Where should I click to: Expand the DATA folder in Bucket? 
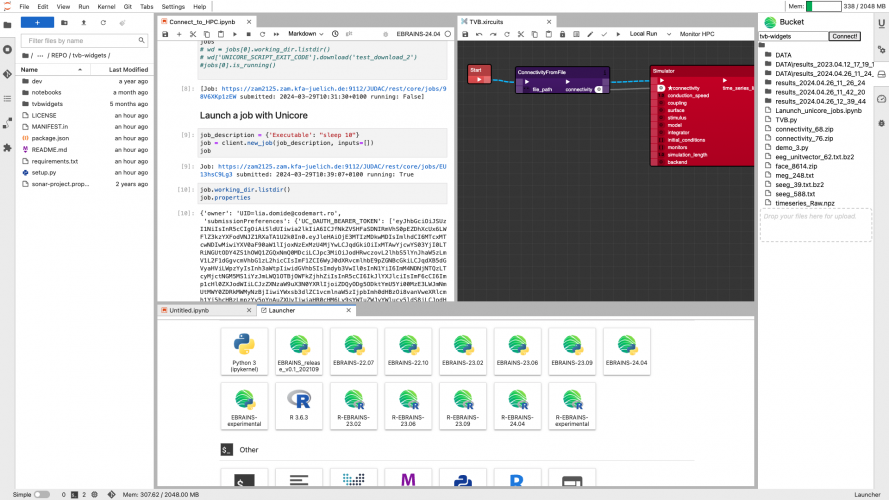point(783,55)
